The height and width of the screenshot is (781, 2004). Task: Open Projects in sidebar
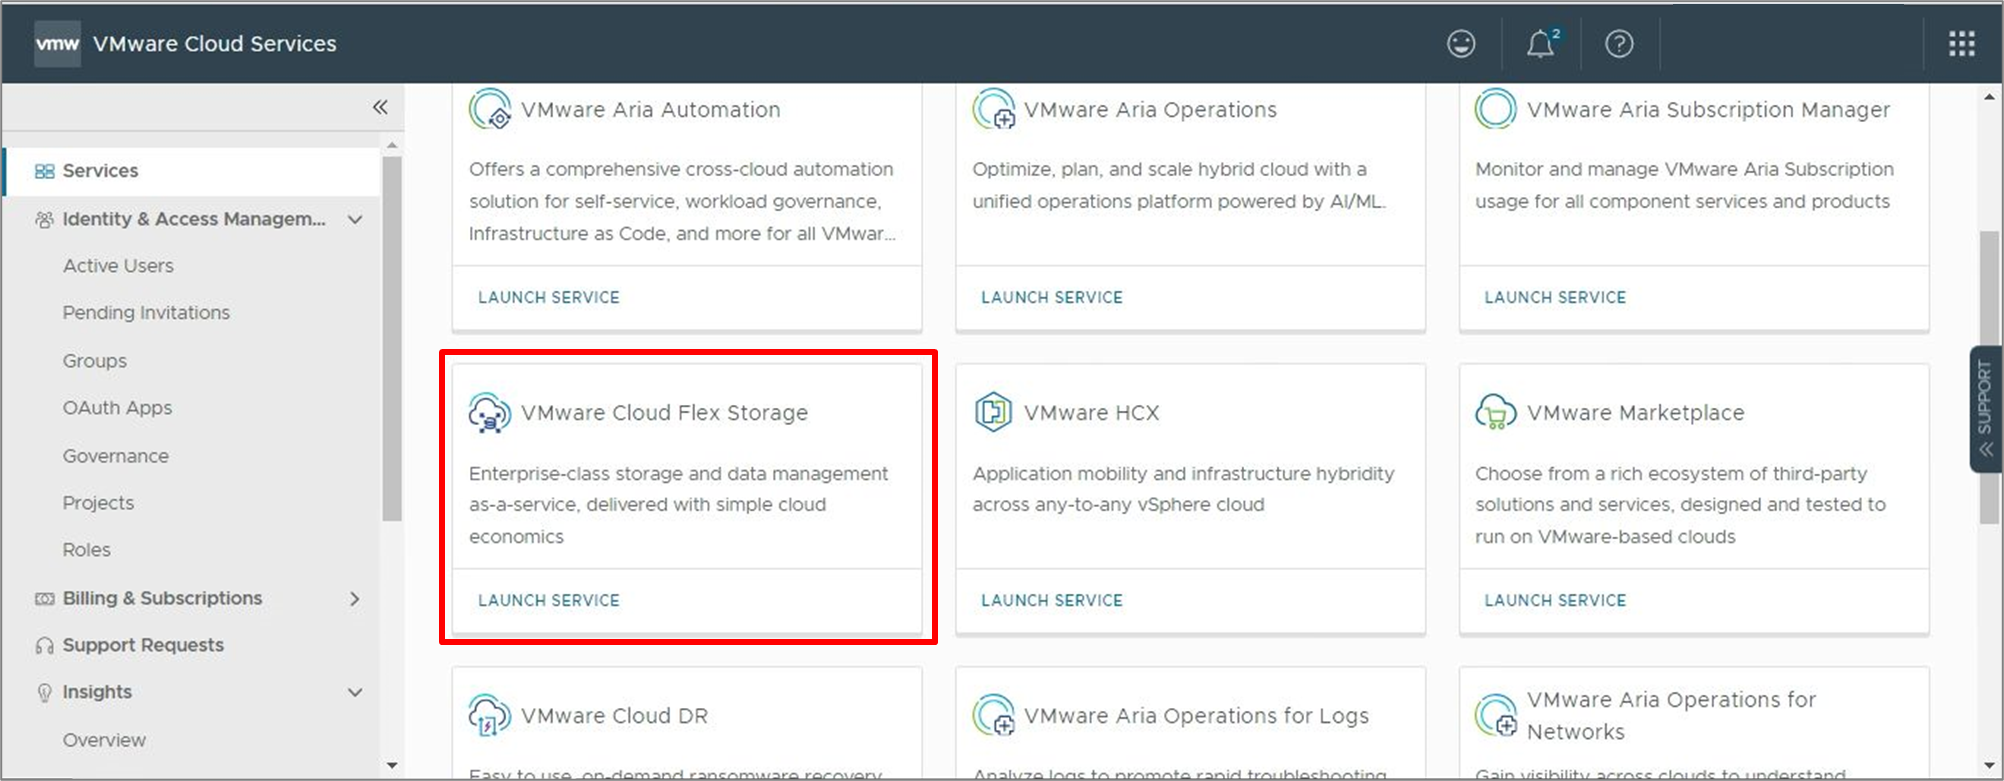pyautogui.click(x=98, y=503)
